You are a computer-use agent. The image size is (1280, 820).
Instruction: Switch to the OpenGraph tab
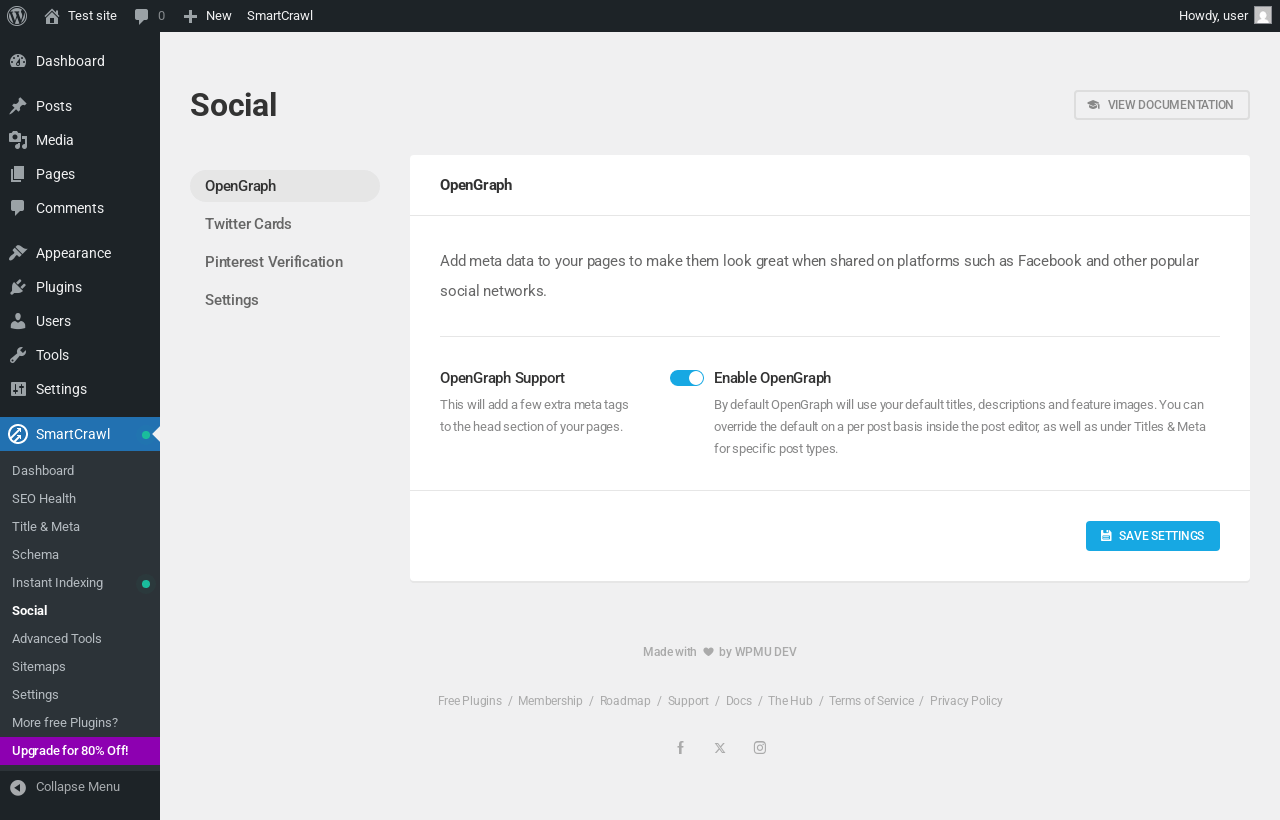pos(285,186)
